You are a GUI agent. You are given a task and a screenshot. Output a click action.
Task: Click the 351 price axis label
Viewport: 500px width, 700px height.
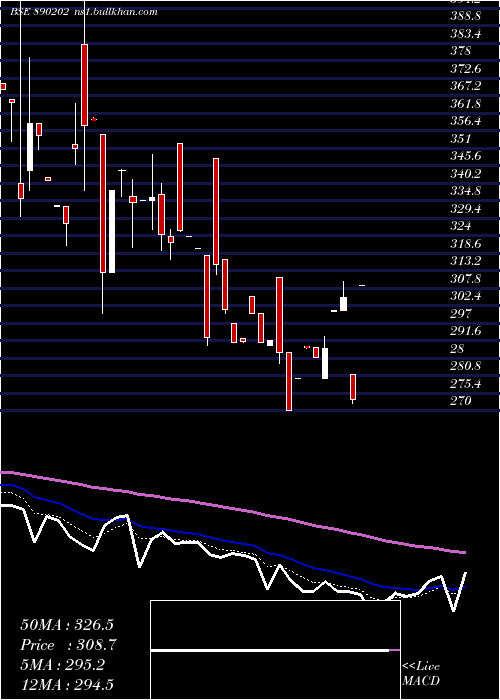(x=461, y=138)
